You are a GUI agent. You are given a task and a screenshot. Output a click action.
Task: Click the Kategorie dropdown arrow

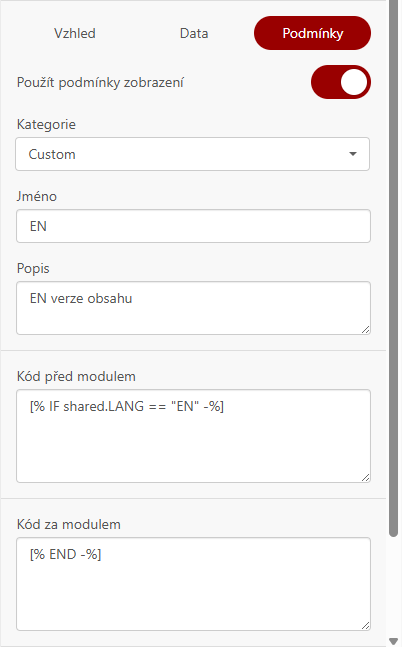point(352,154)
